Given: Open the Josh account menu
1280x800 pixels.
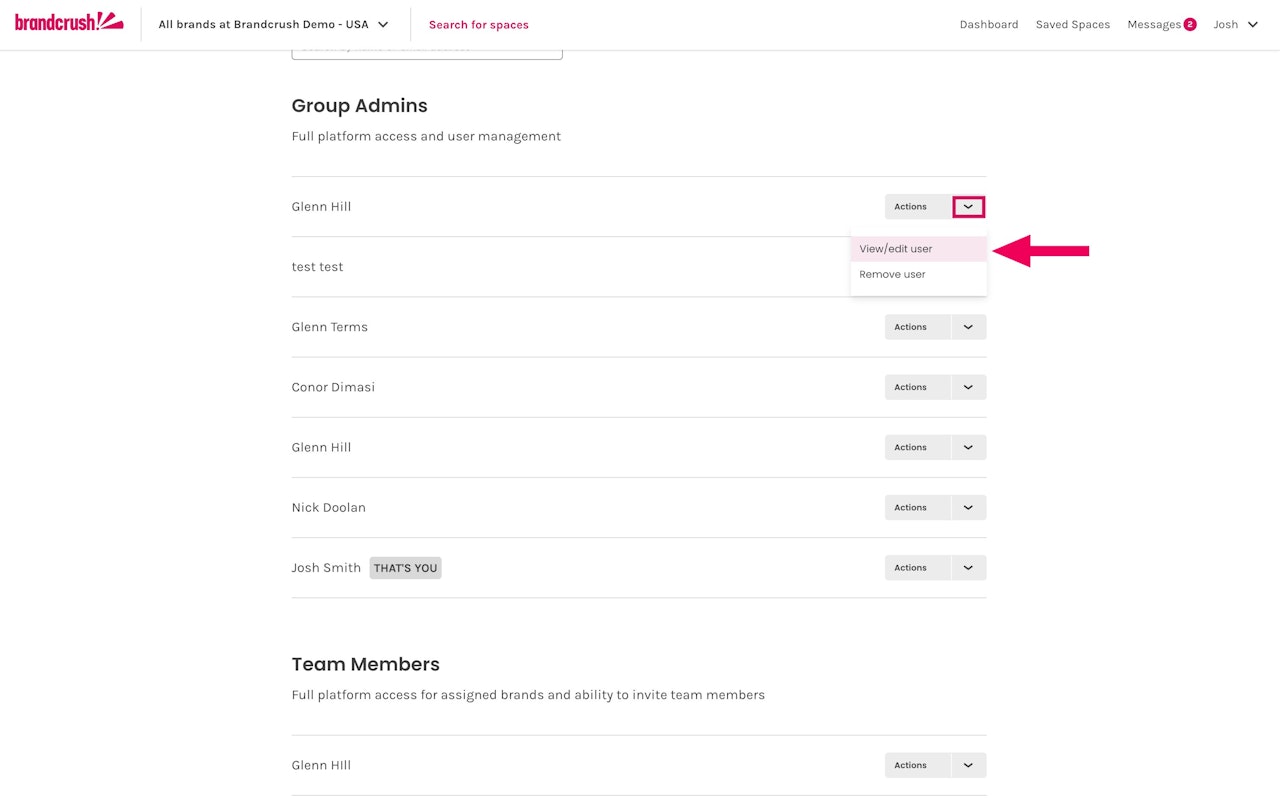Looking at the screenshot, I should tap(1235, 25).
